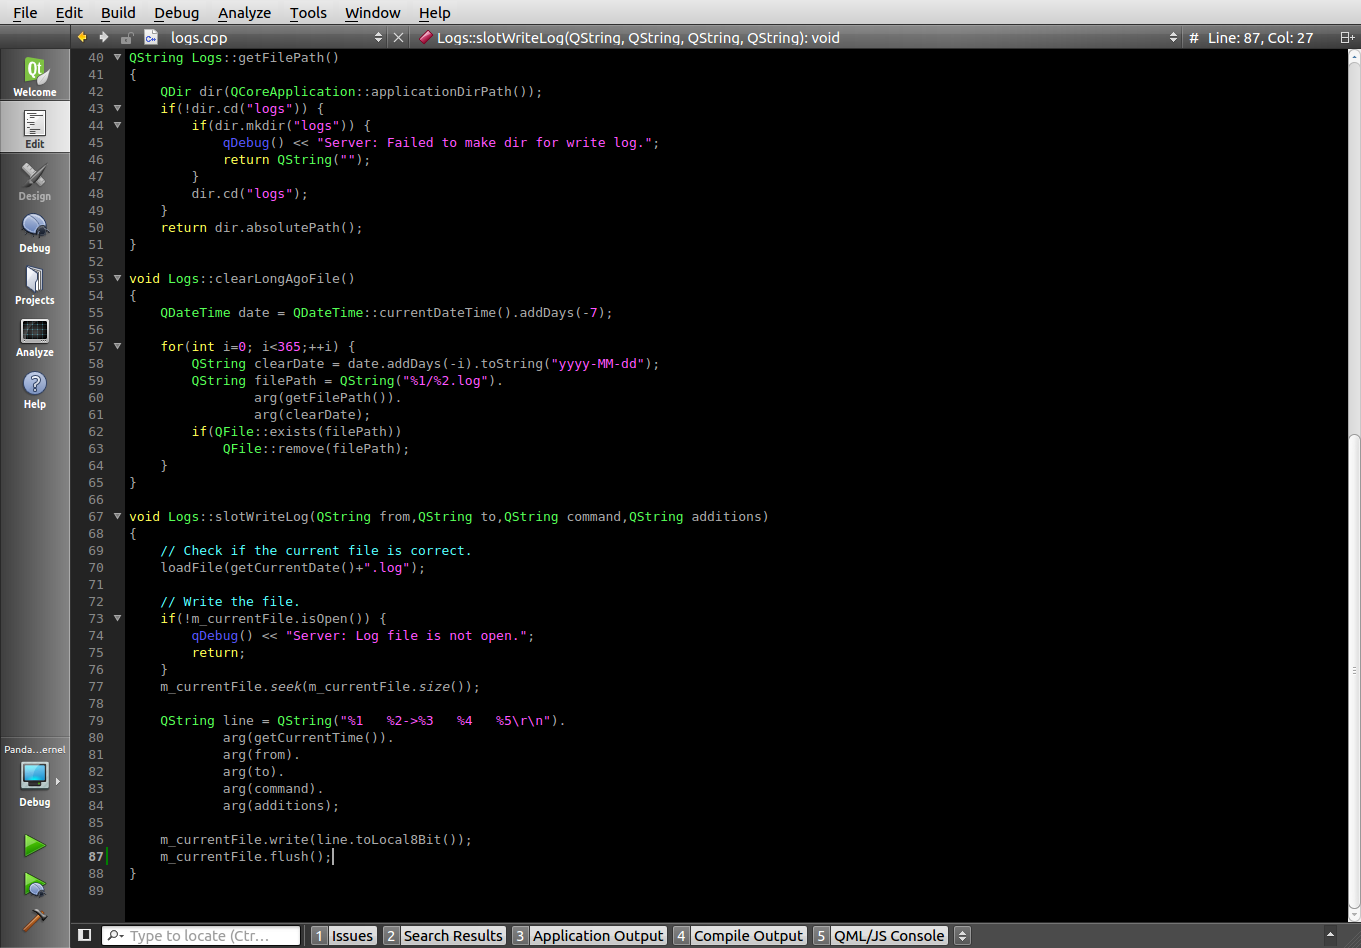
Task: Collapse the getFilePath function at line 40
Action: [x=117, y=58]
